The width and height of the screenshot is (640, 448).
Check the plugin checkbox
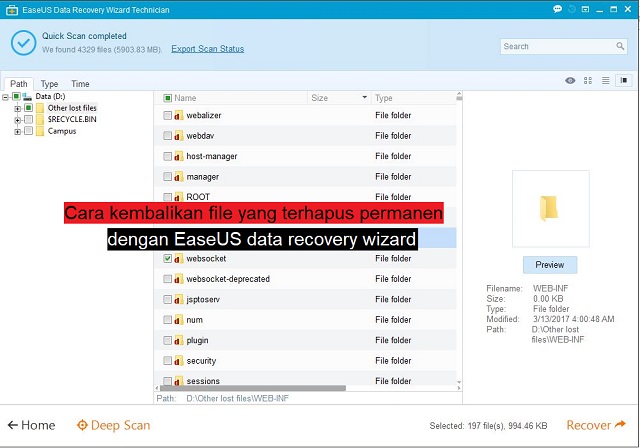(167, 340)
